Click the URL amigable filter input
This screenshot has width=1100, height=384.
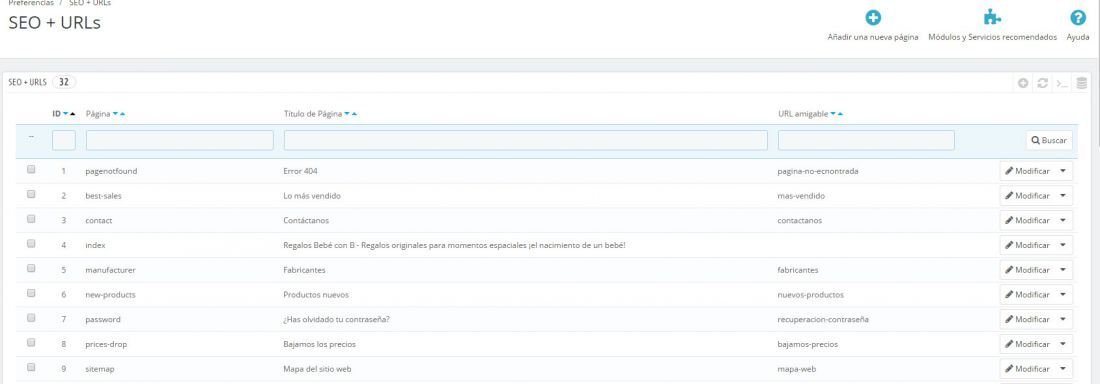[x=866, y=140]
